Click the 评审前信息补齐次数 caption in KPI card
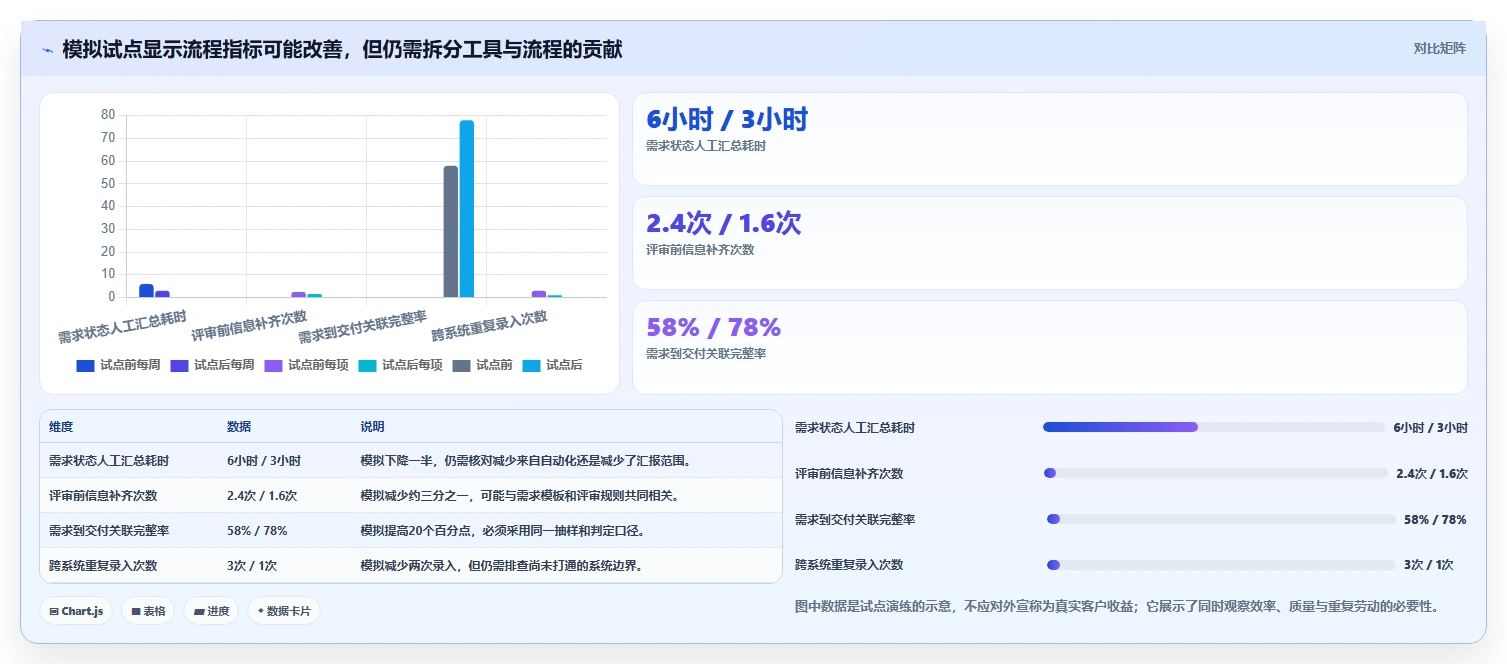 (700, 250)
